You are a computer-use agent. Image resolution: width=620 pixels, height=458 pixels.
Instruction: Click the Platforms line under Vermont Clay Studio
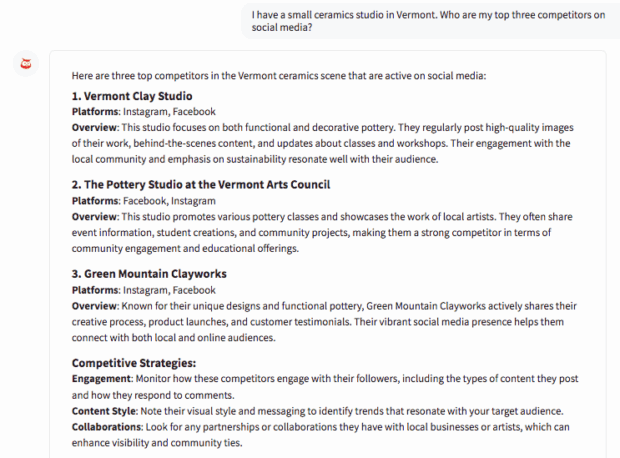pos(143,112)
